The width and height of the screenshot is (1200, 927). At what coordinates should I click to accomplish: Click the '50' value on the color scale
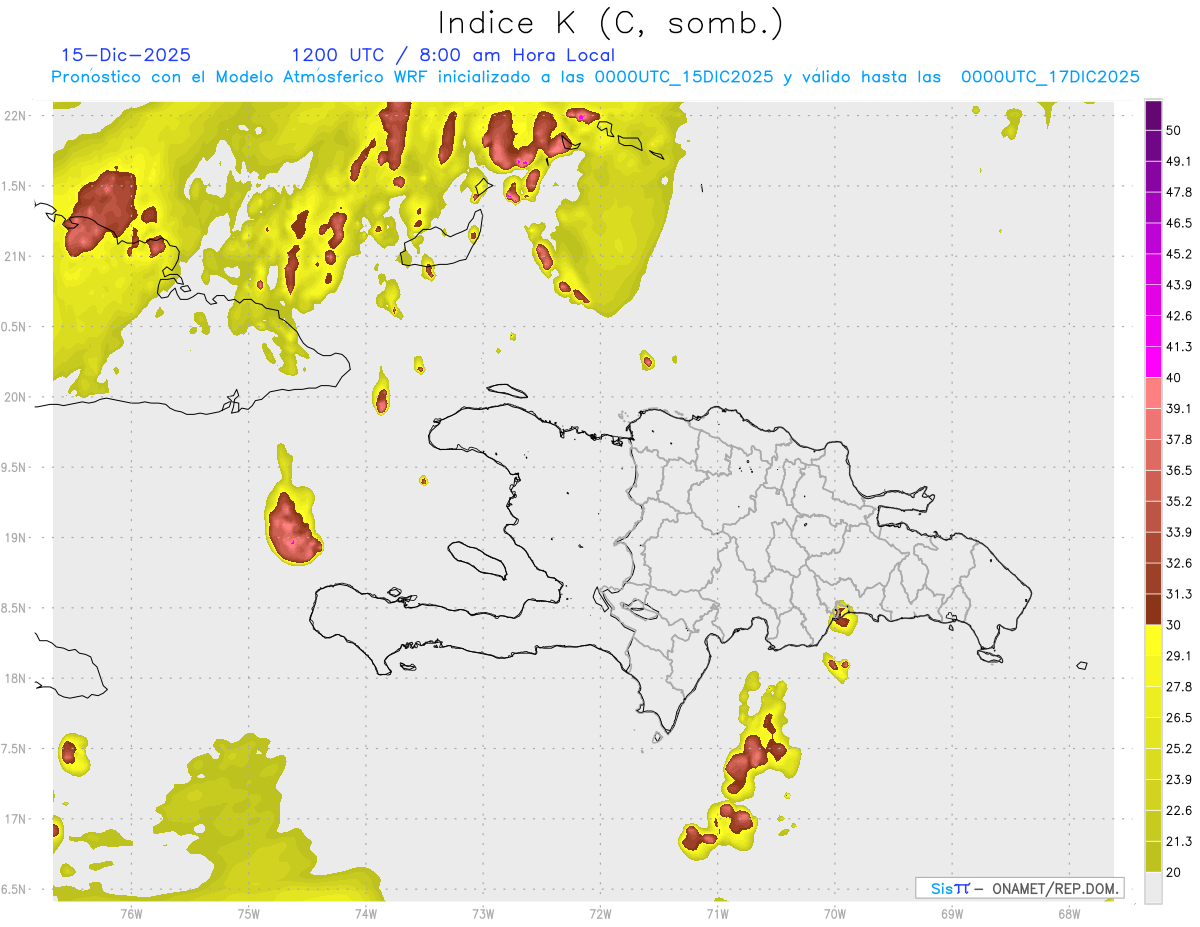coord(1174,130)
